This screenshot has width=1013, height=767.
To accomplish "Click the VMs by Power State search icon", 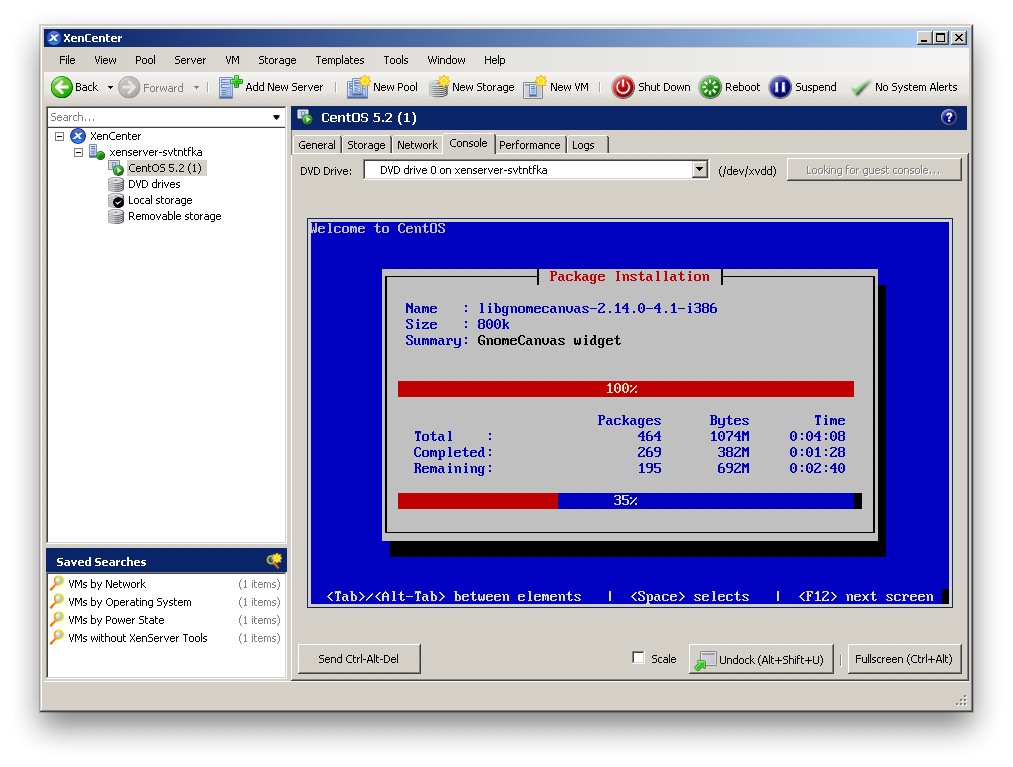I will [57, 620].
